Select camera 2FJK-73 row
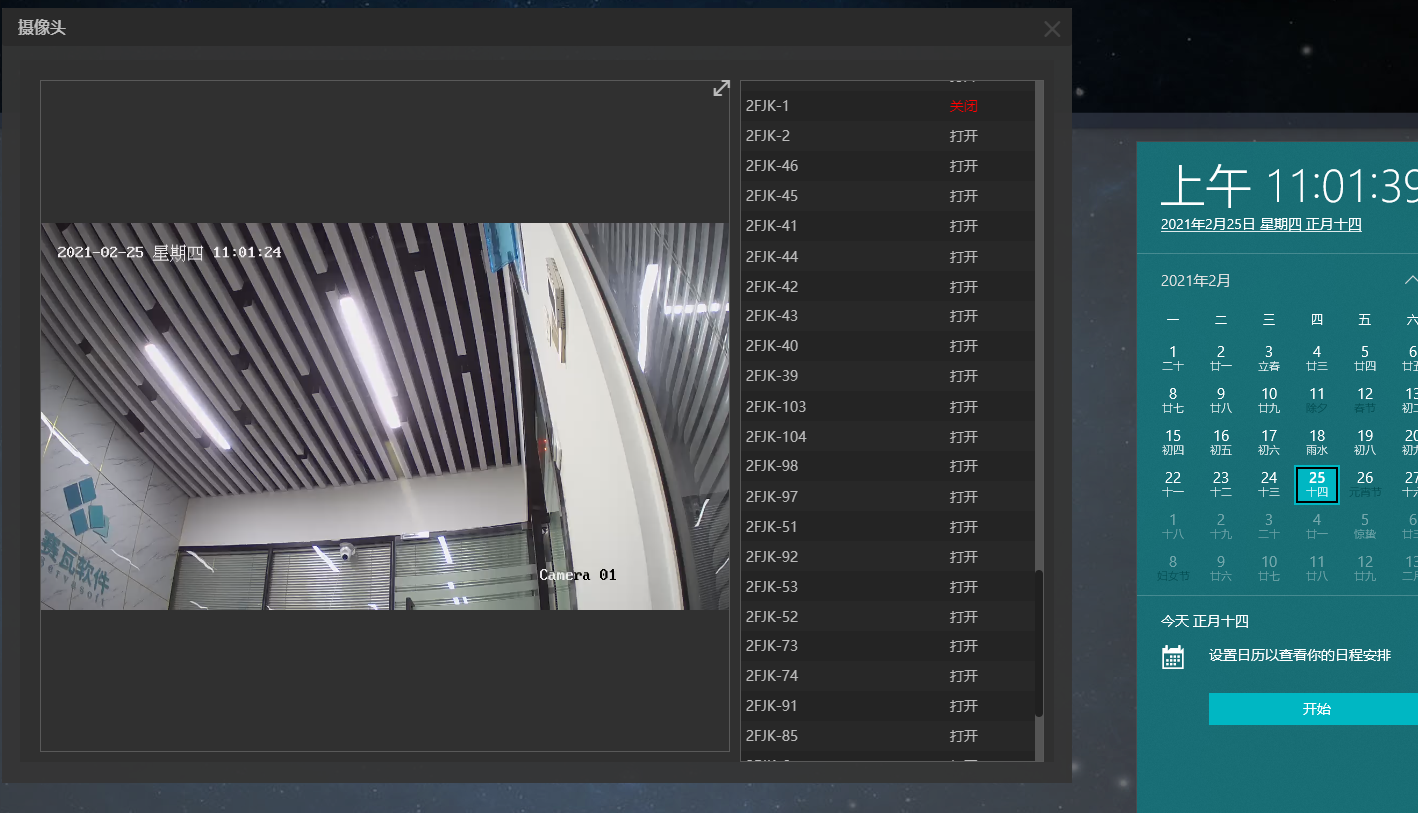 [887, 646]
